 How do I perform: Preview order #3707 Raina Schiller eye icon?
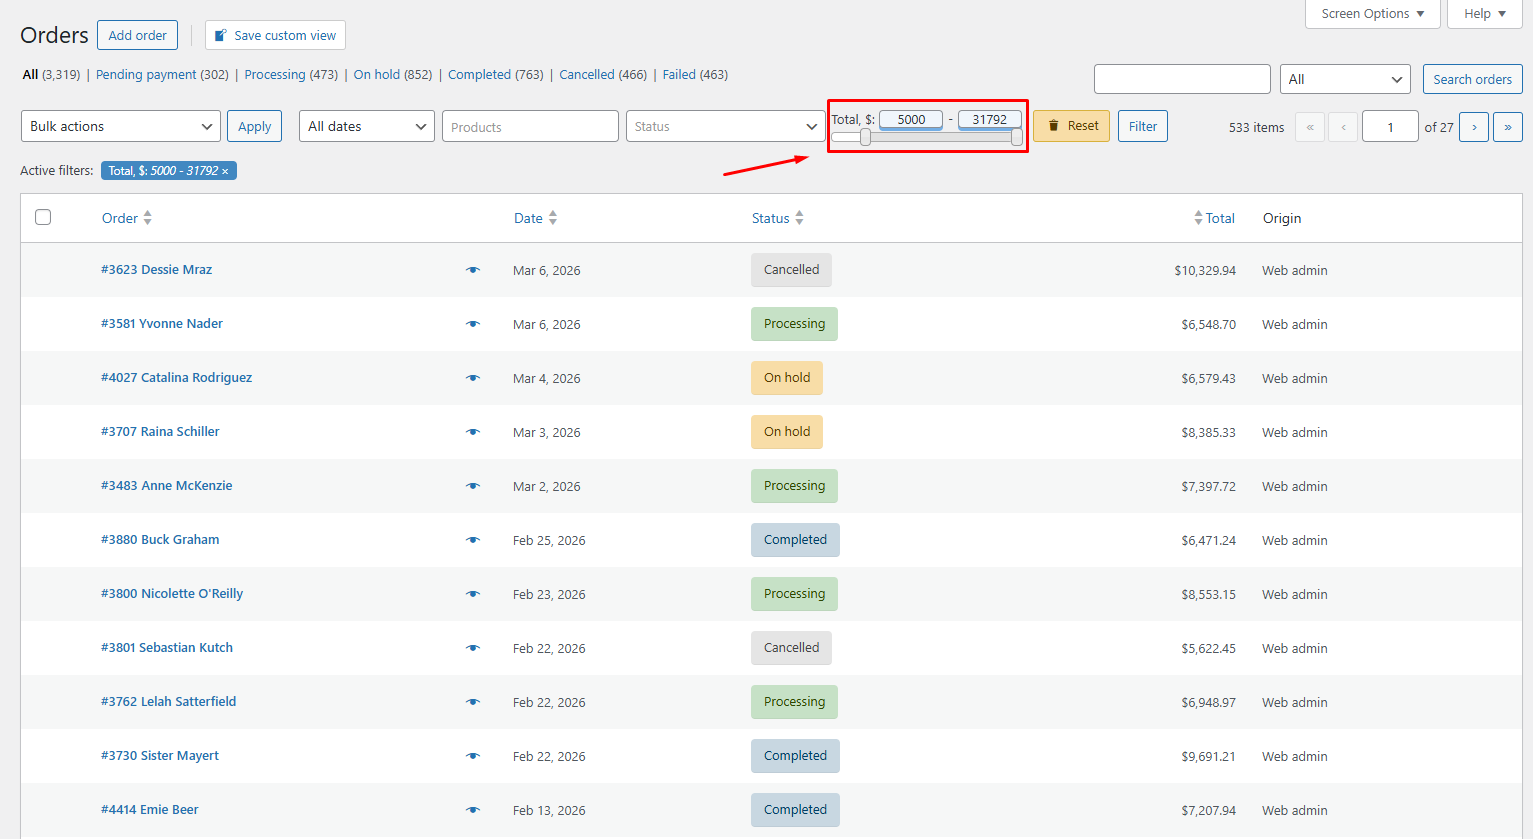473,432
